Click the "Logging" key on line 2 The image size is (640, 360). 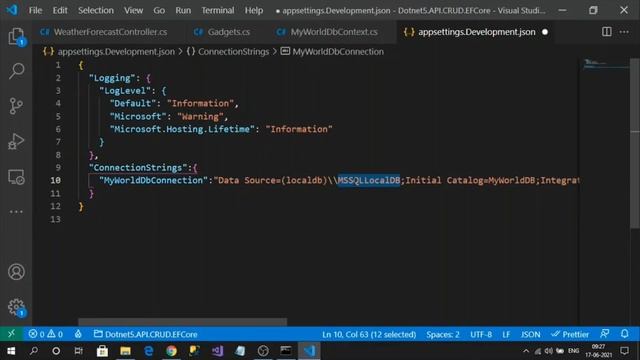tap(112, 78)
